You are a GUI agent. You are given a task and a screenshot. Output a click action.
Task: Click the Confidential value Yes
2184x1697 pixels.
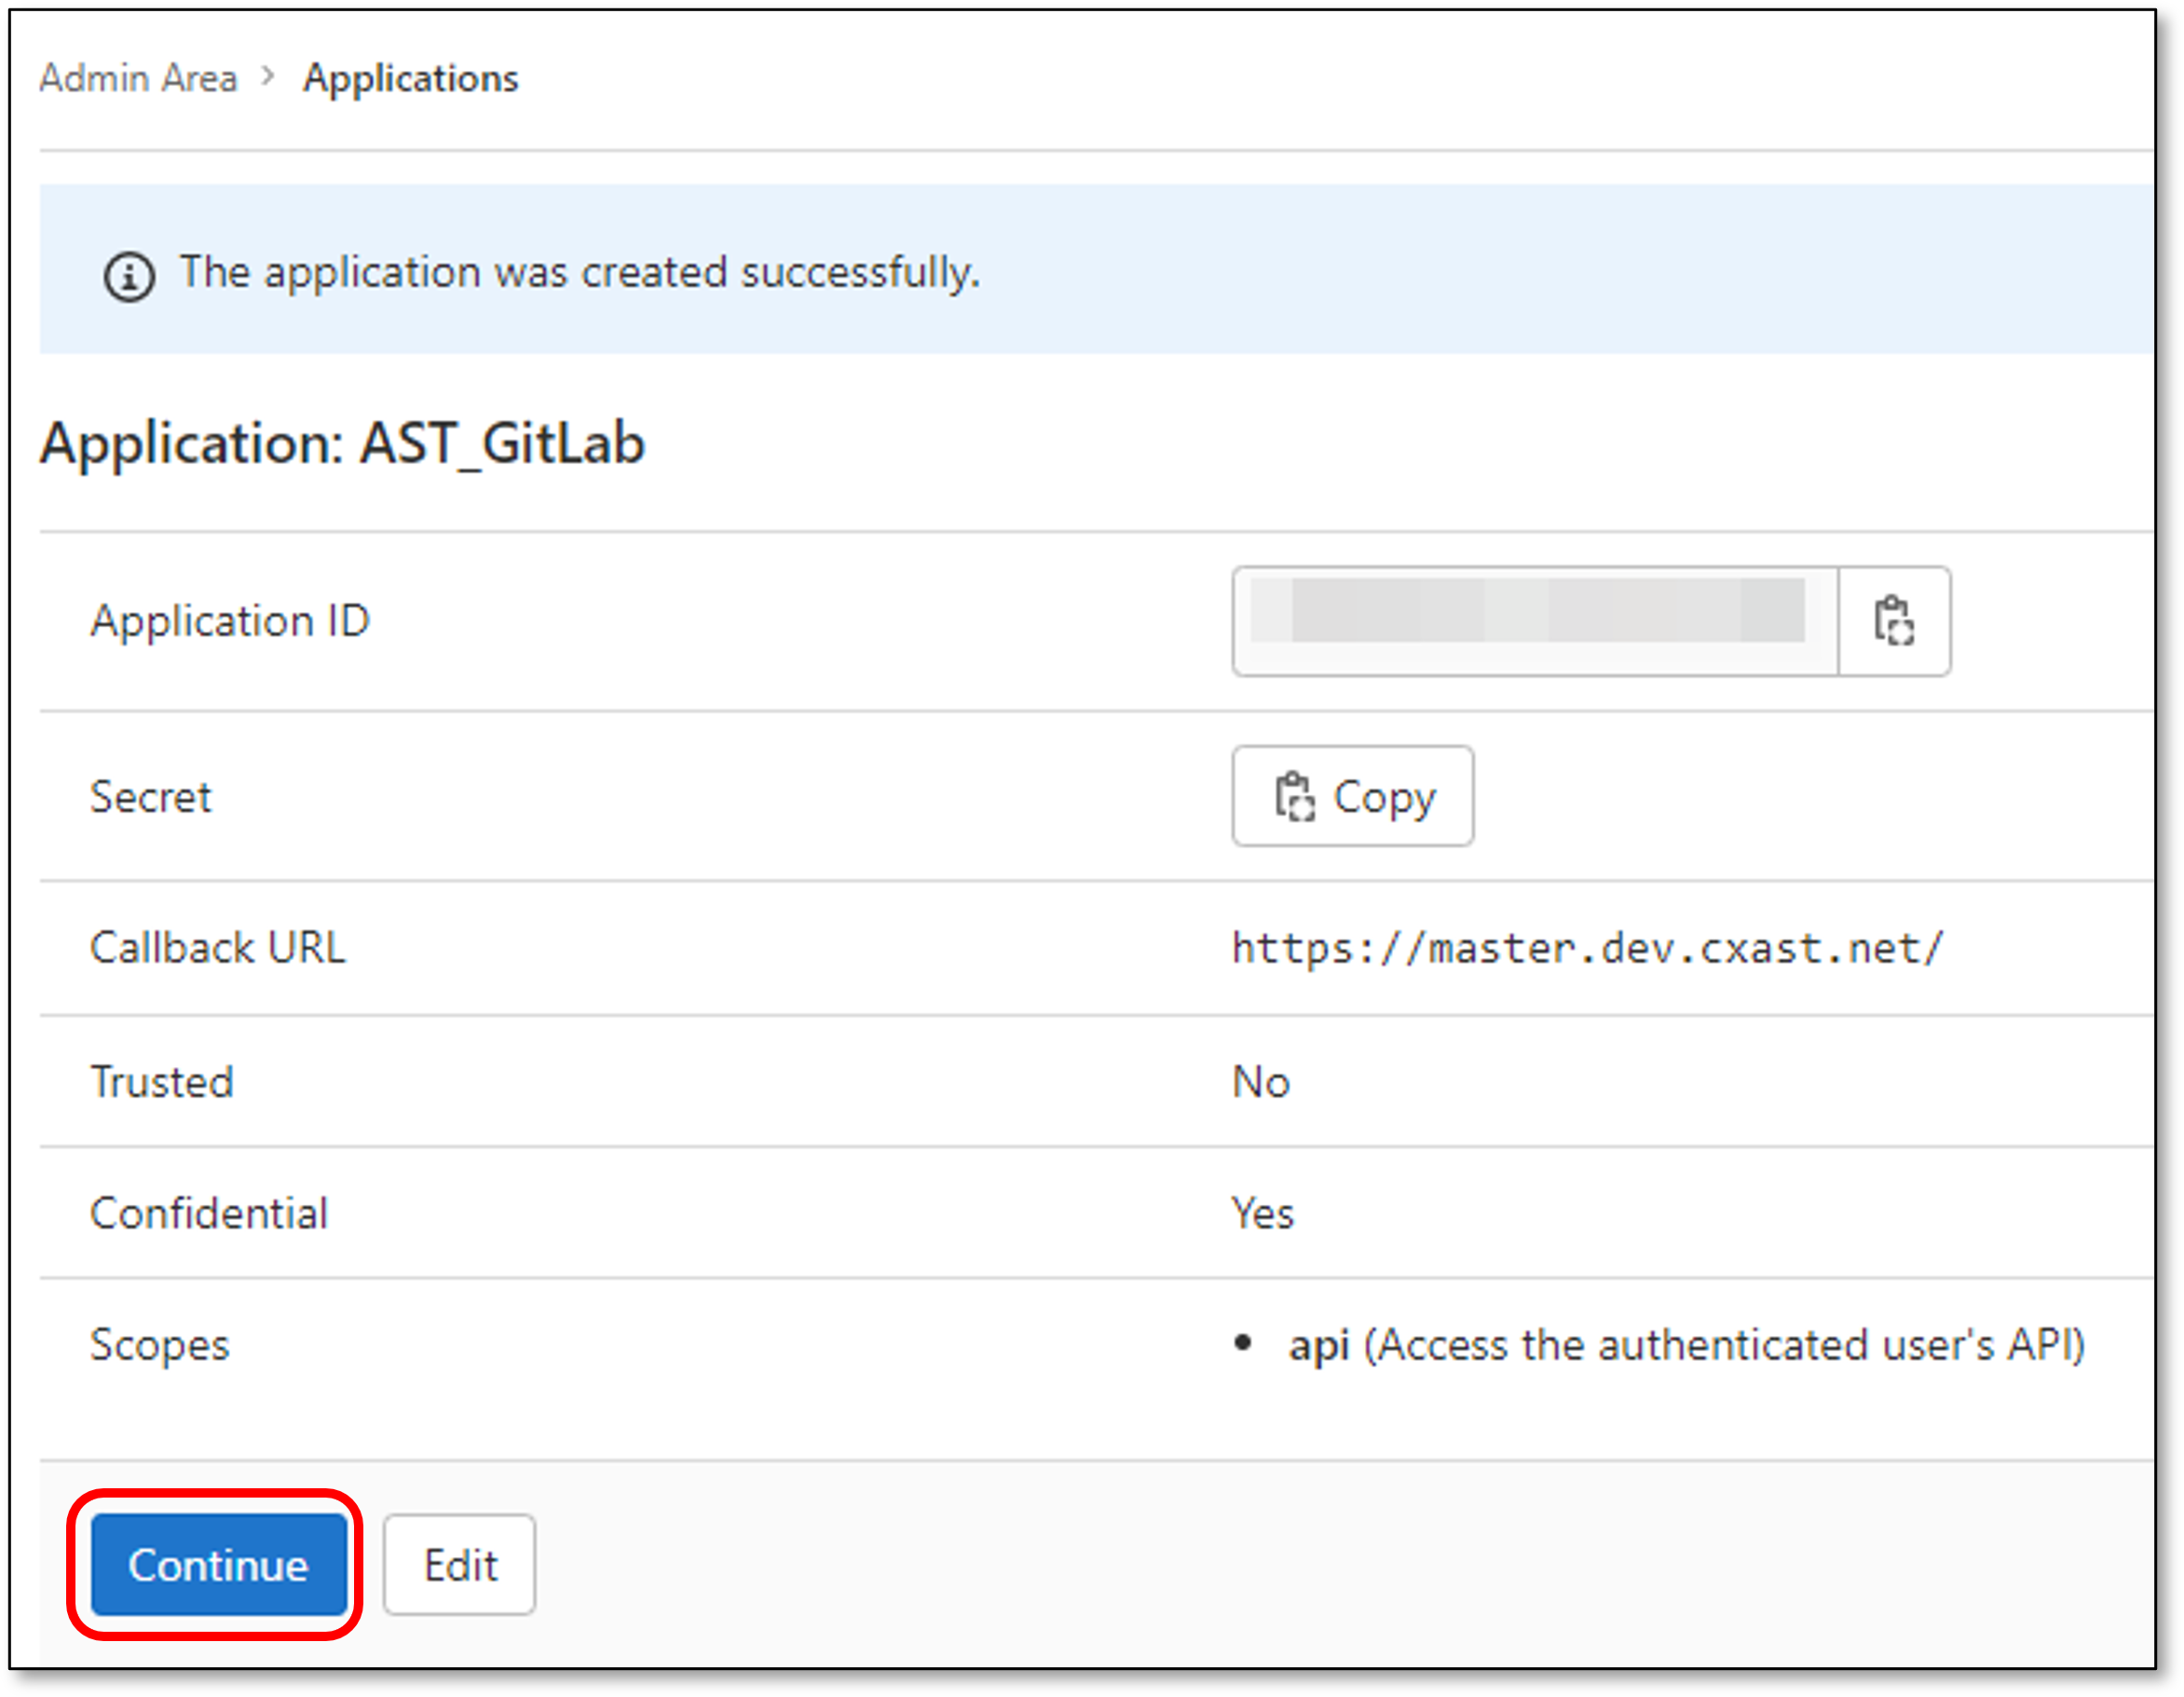point(1262,1214)
